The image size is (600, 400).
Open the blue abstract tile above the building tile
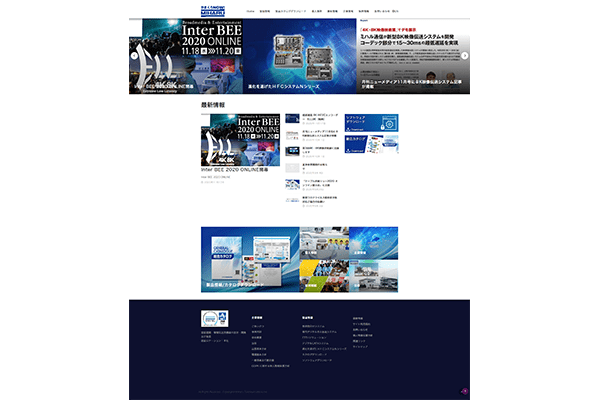(x=373, y=243)
